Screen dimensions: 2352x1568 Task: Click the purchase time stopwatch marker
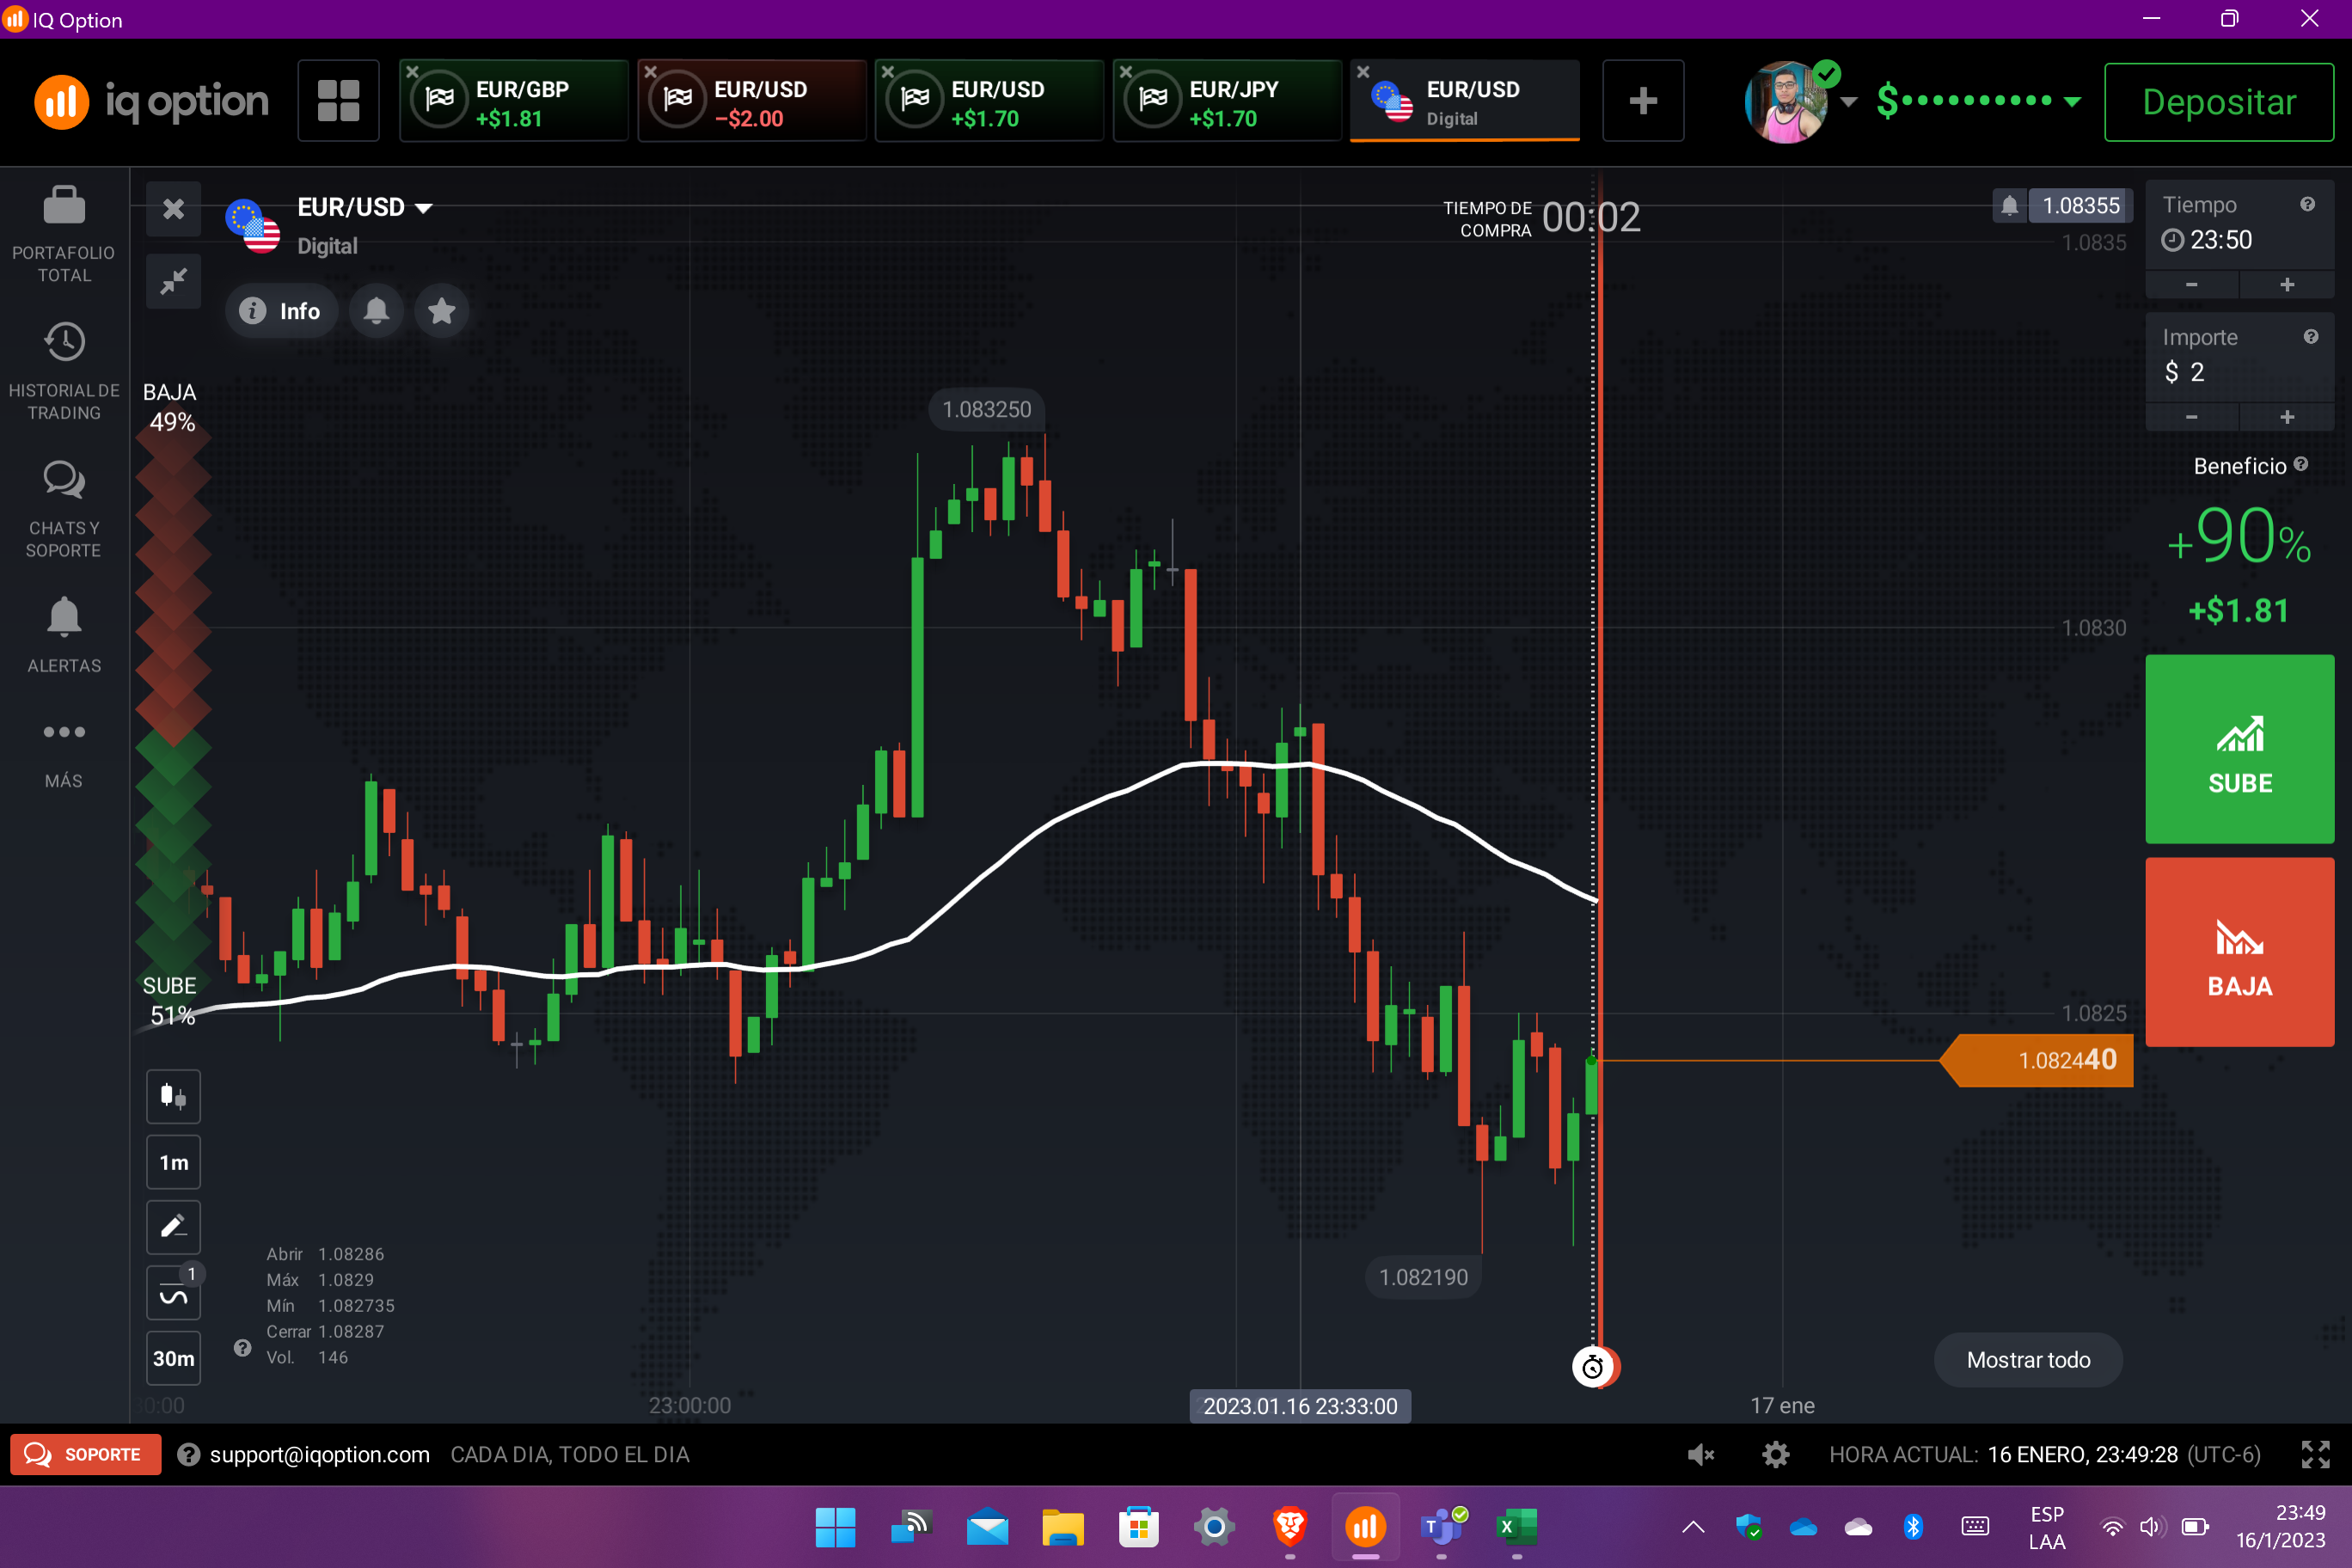click(1593, 1366)
